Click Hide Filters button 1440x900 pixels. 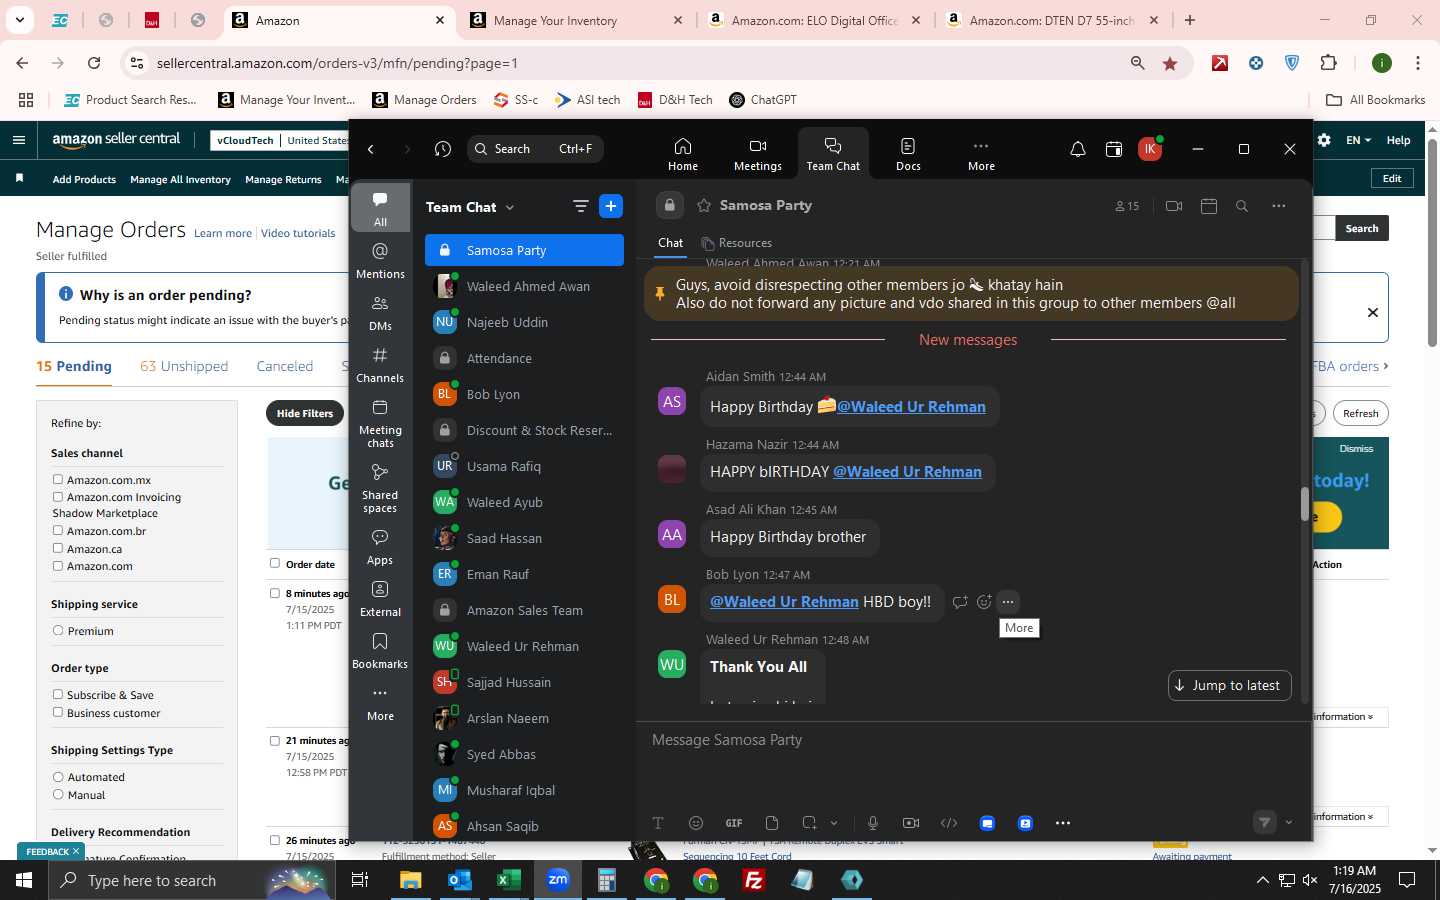(305, 413)
